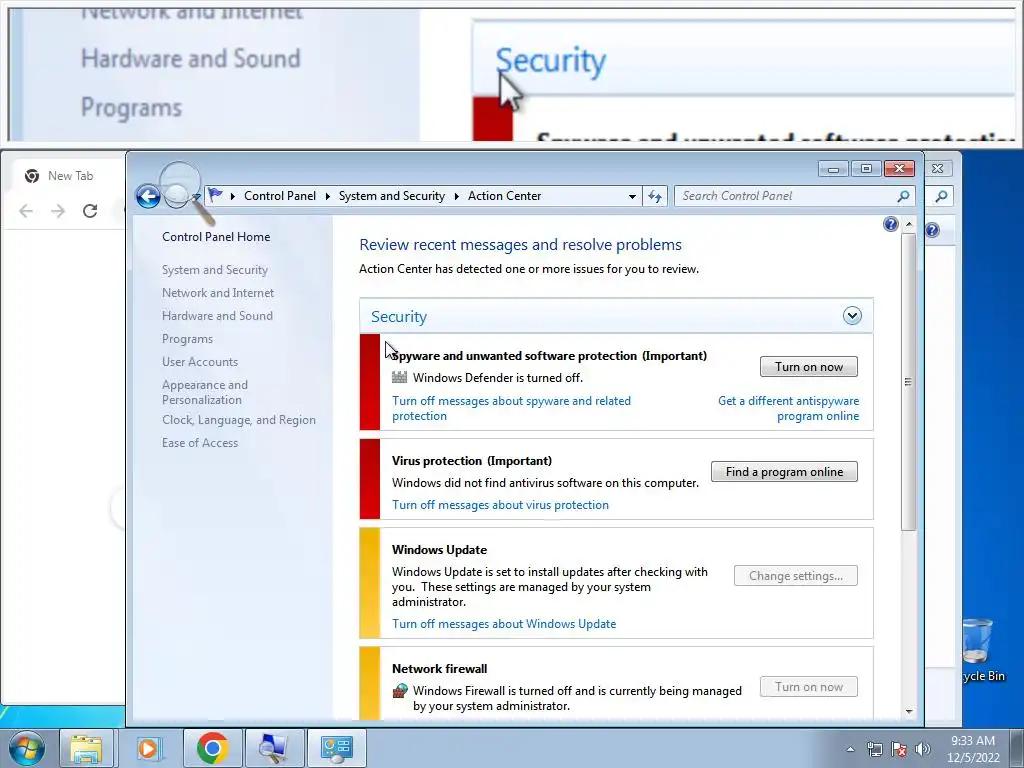Screen dimensions: 1024x768
Task: Open the Action Center flag in system tray
Action: (899, 749)
